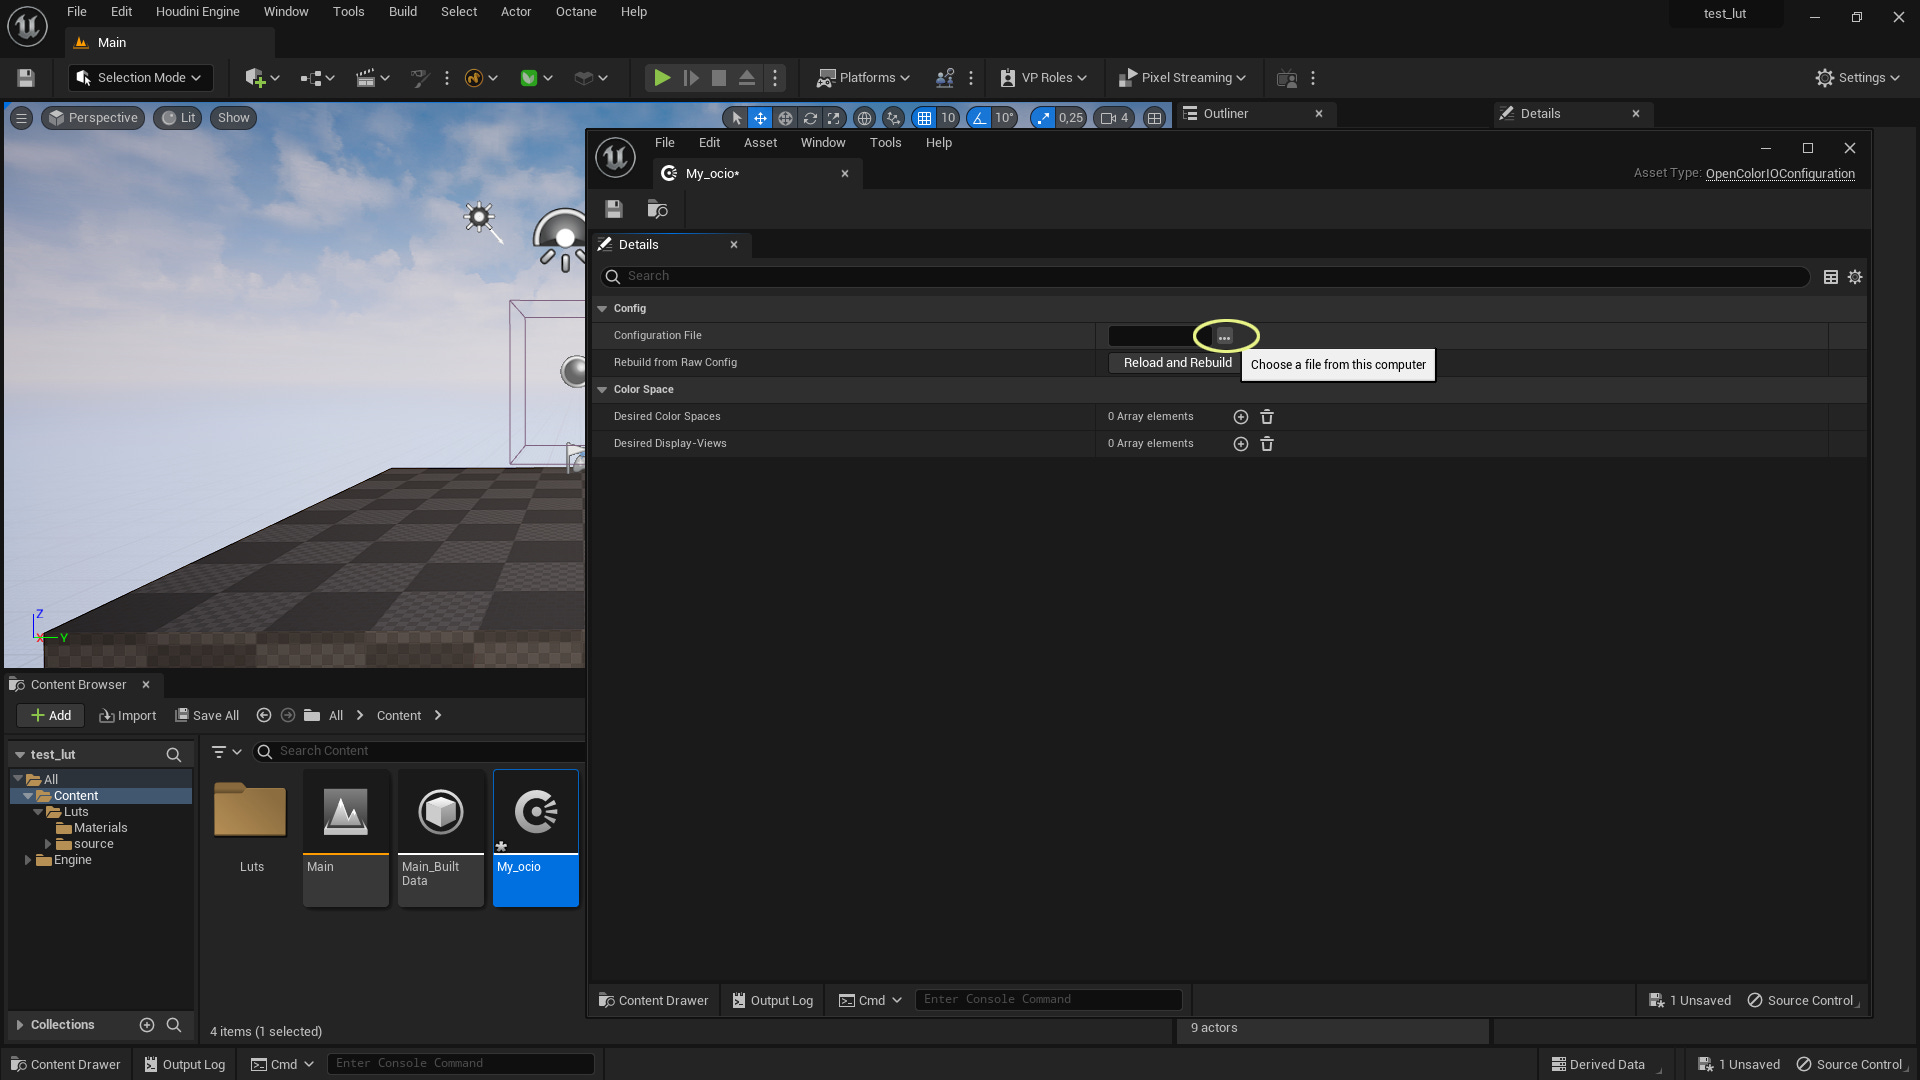Toggle world/local coordinate system globe icon

[864, 118]
